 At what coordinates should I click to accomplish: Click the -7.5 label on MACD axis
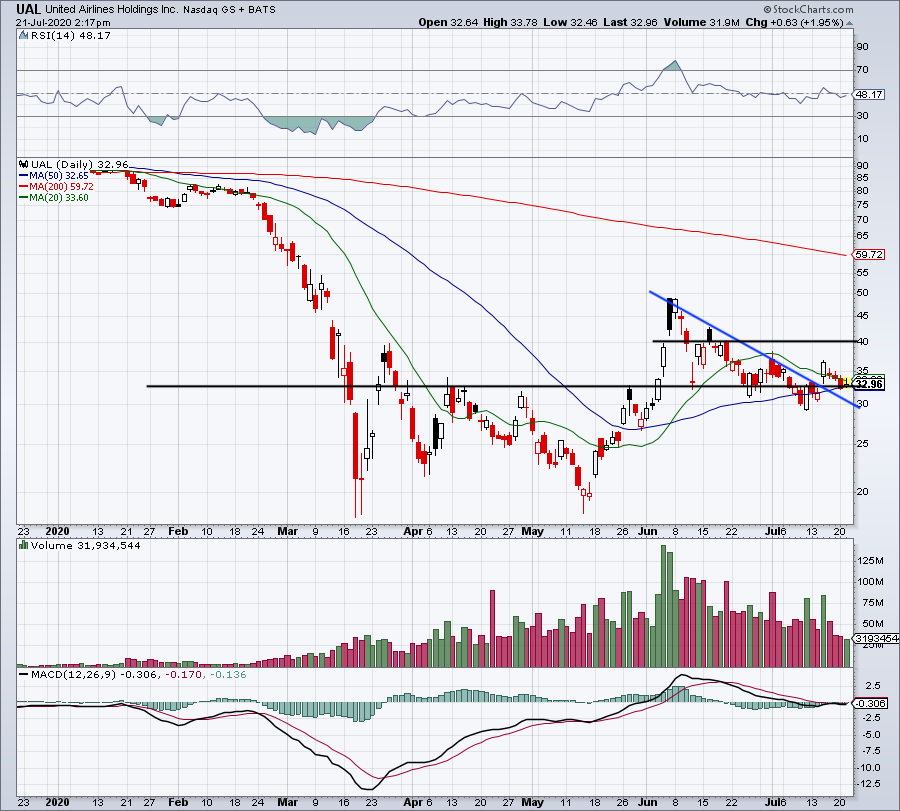[x=871, y=751]
